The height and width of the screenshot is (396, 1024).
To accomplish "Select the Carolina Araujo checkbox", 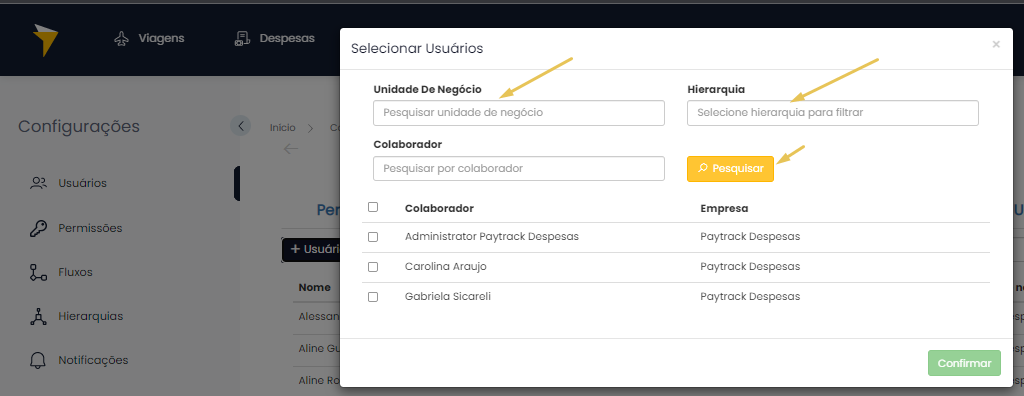I will (x=373, y=267).
